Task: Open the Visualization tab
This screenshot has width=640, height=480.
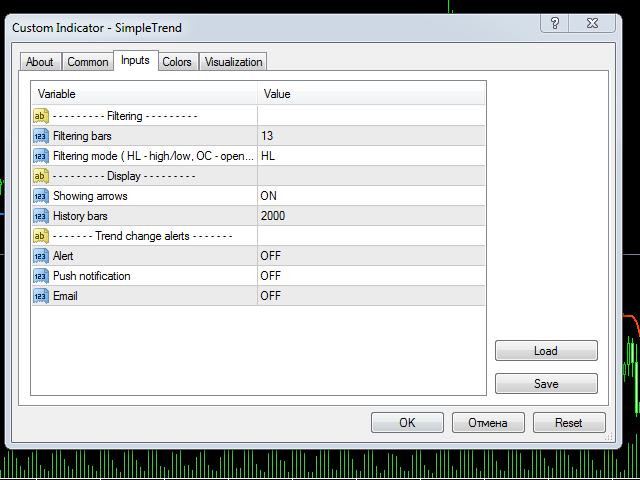Action: (x=233, y=62)
